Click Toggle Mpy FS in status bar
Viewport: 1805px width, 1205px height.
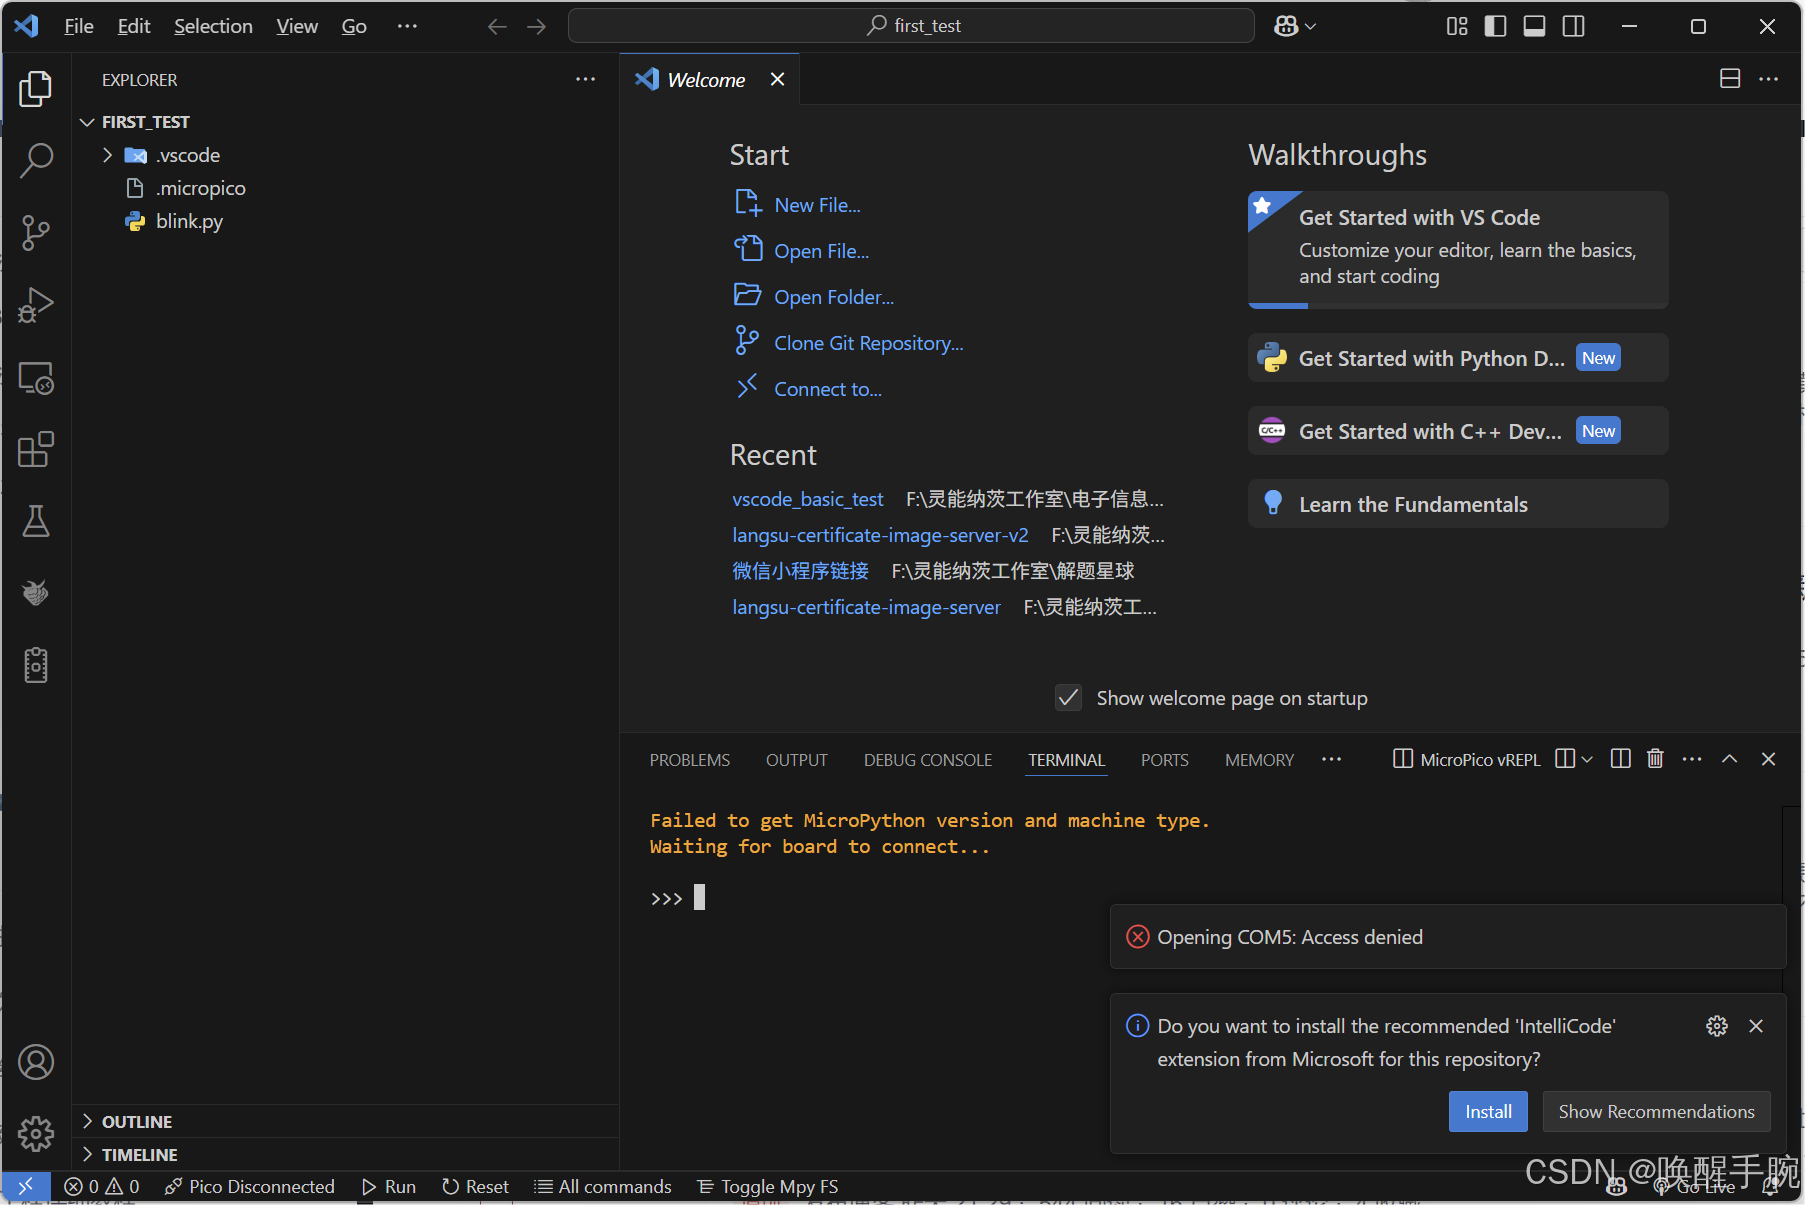(768, 1187)
